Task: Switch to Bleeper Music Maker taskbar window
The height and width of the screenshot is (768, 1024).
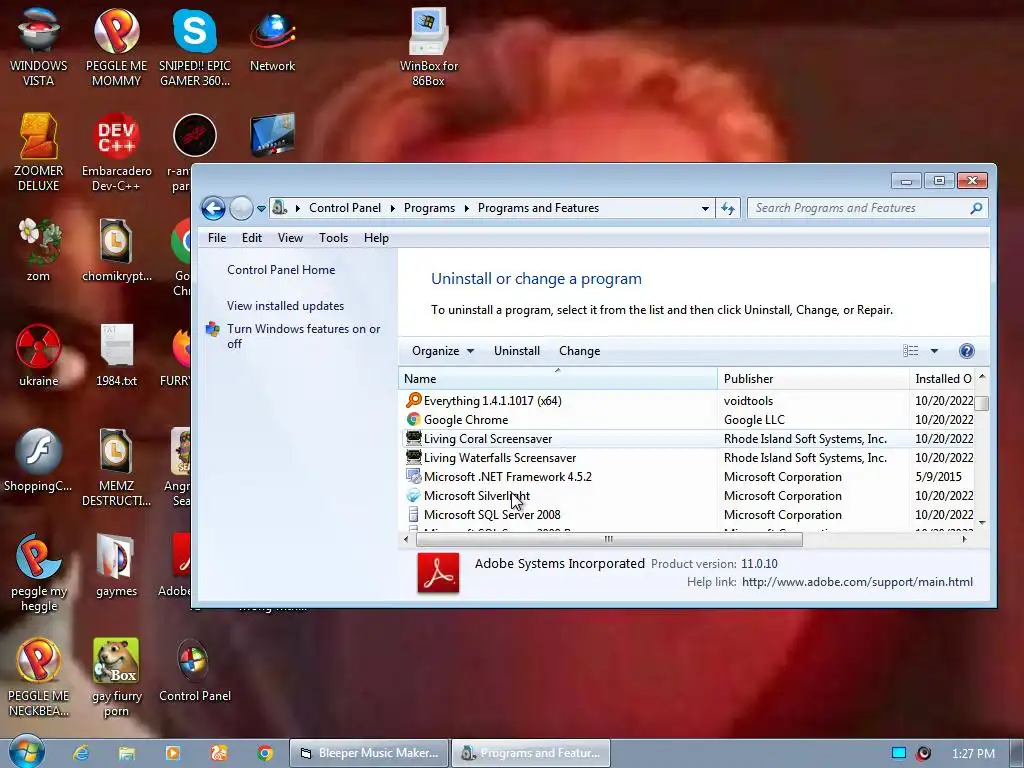Action: click(369, 753)
